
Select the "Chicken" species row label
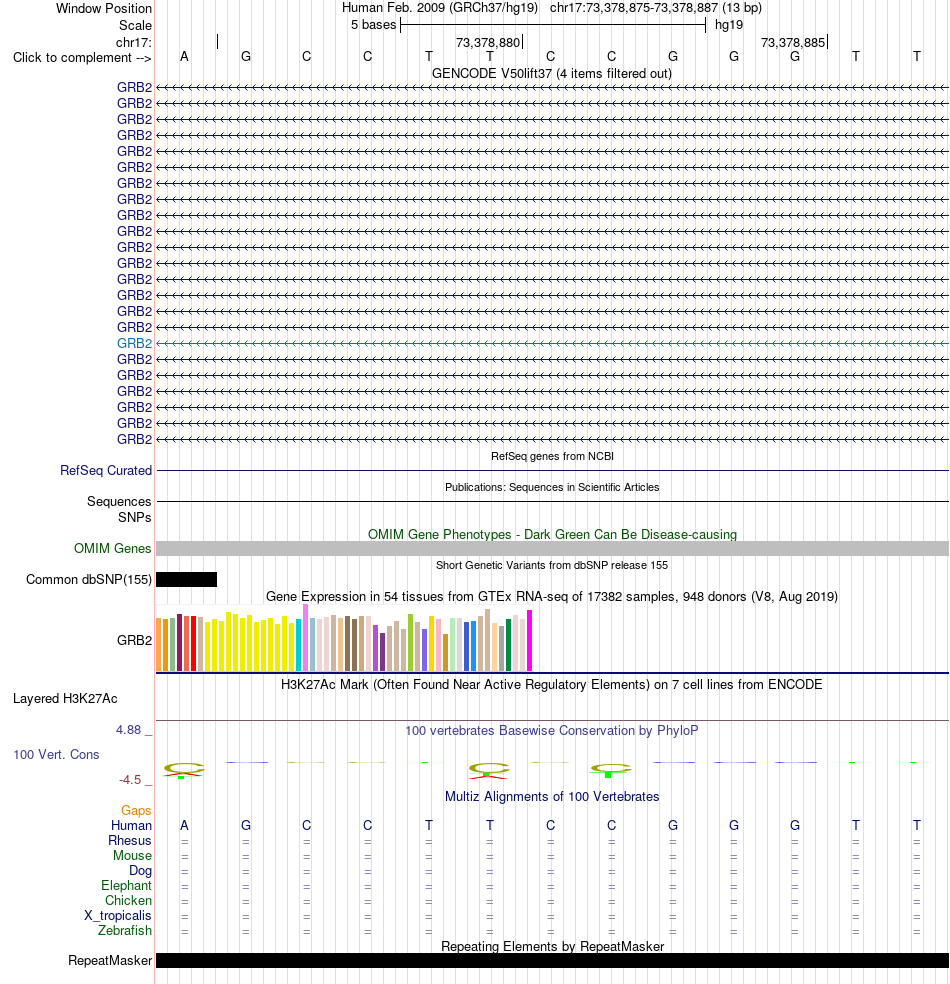click(x=128, y=901)
